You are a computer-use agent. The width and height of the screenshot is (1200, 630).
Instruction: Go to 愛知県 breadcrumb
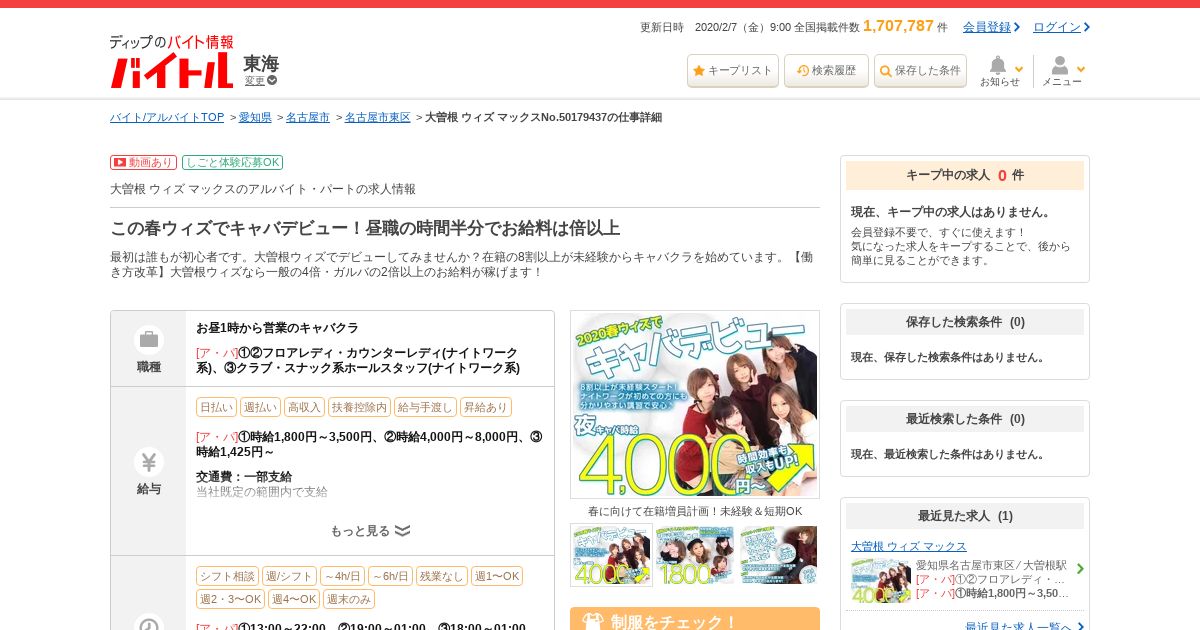pos(255,117)
